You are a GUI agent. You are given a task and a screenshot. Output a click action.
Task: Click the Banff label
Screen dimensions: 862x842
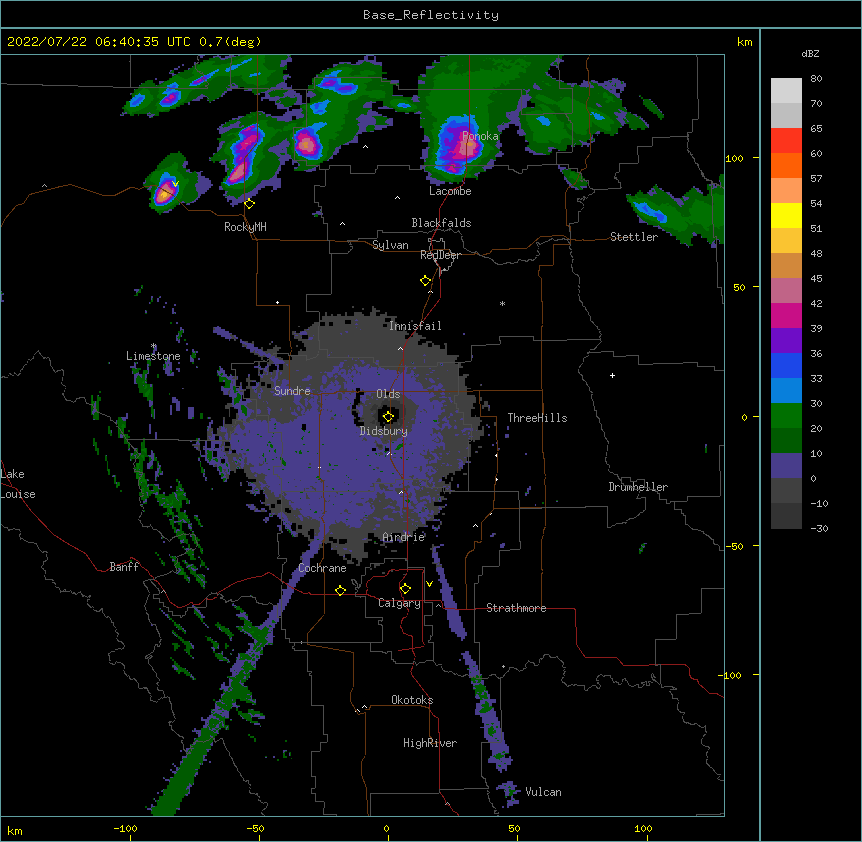[x=124, y=567]
